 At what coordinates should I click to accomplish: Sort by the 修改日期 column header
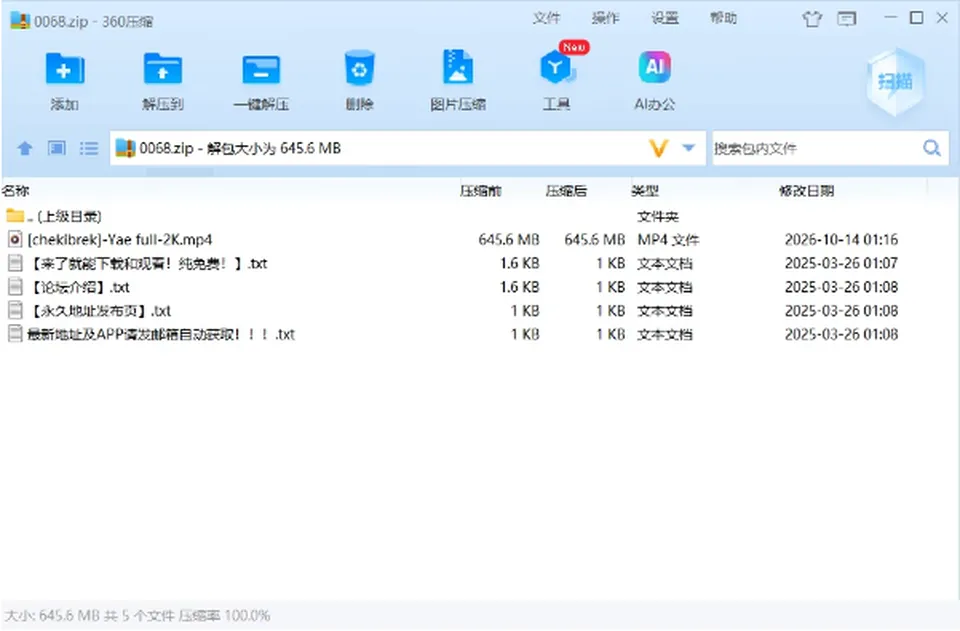pos(806,191)
